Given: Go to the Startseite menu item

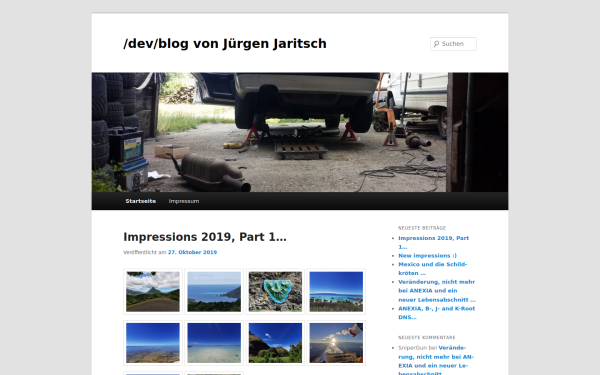Looking at the screenshot, I should 141,201.
